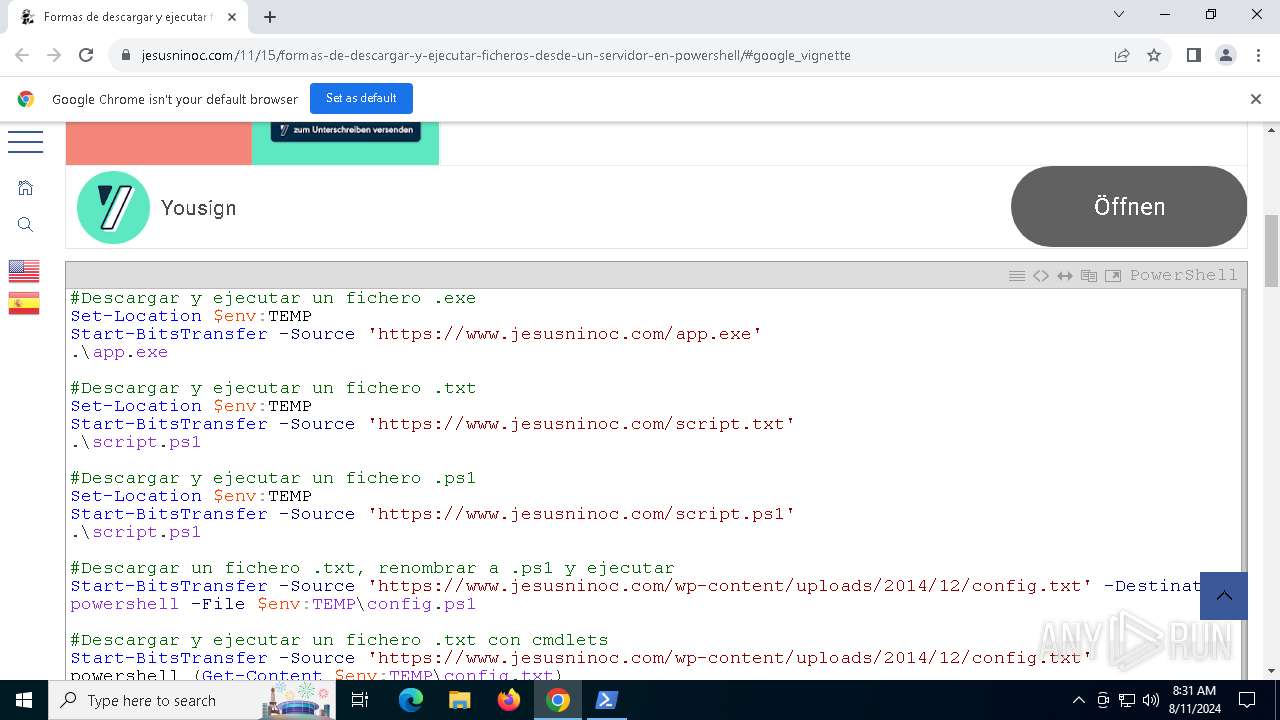The height and width of the screenshot is (720, 1280).
Task: Open Windows Start menu
Action: 24,700
